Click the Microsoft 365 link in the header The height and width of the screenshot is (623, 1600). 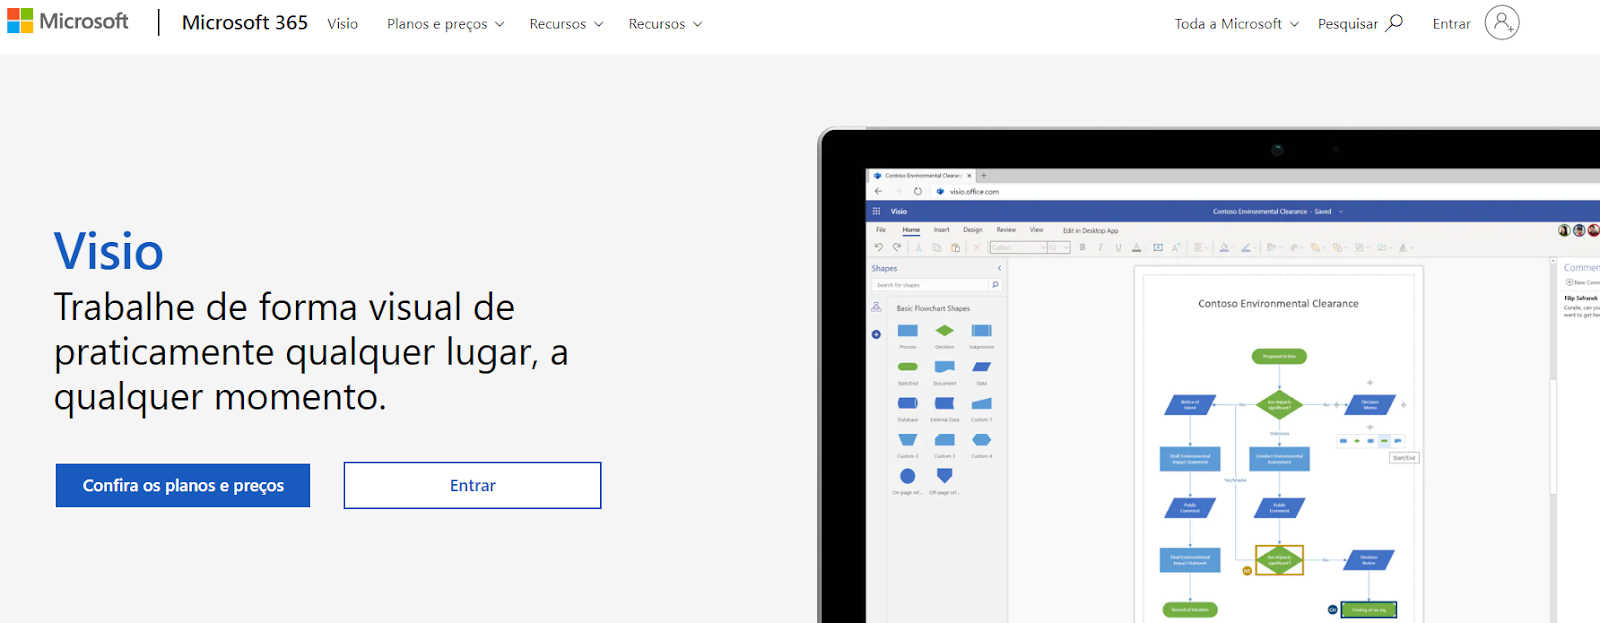tap(245, 22)
